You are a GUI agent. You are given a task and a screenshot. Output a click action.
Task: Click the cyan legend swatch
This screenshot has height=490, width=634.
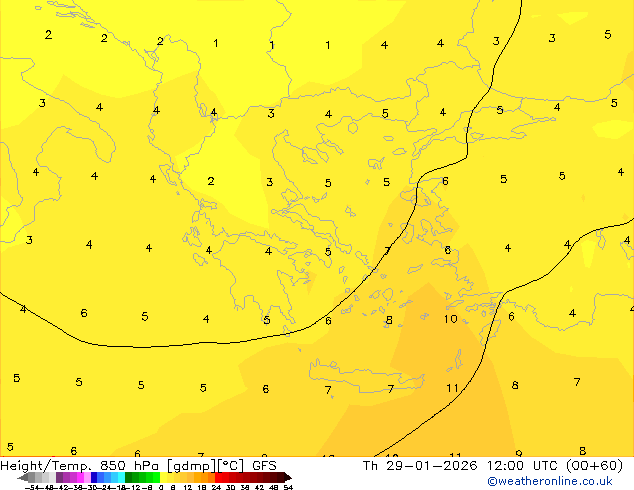click(121, 477)
